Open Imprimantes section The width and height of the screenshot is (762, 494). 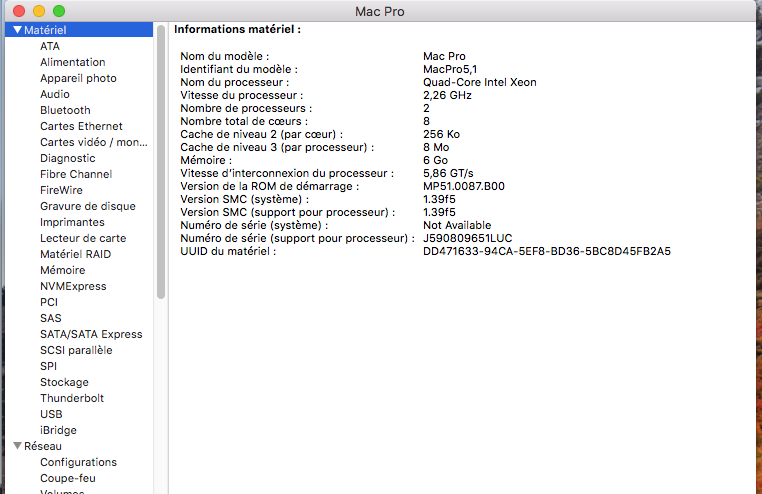(x=72, y=222)
